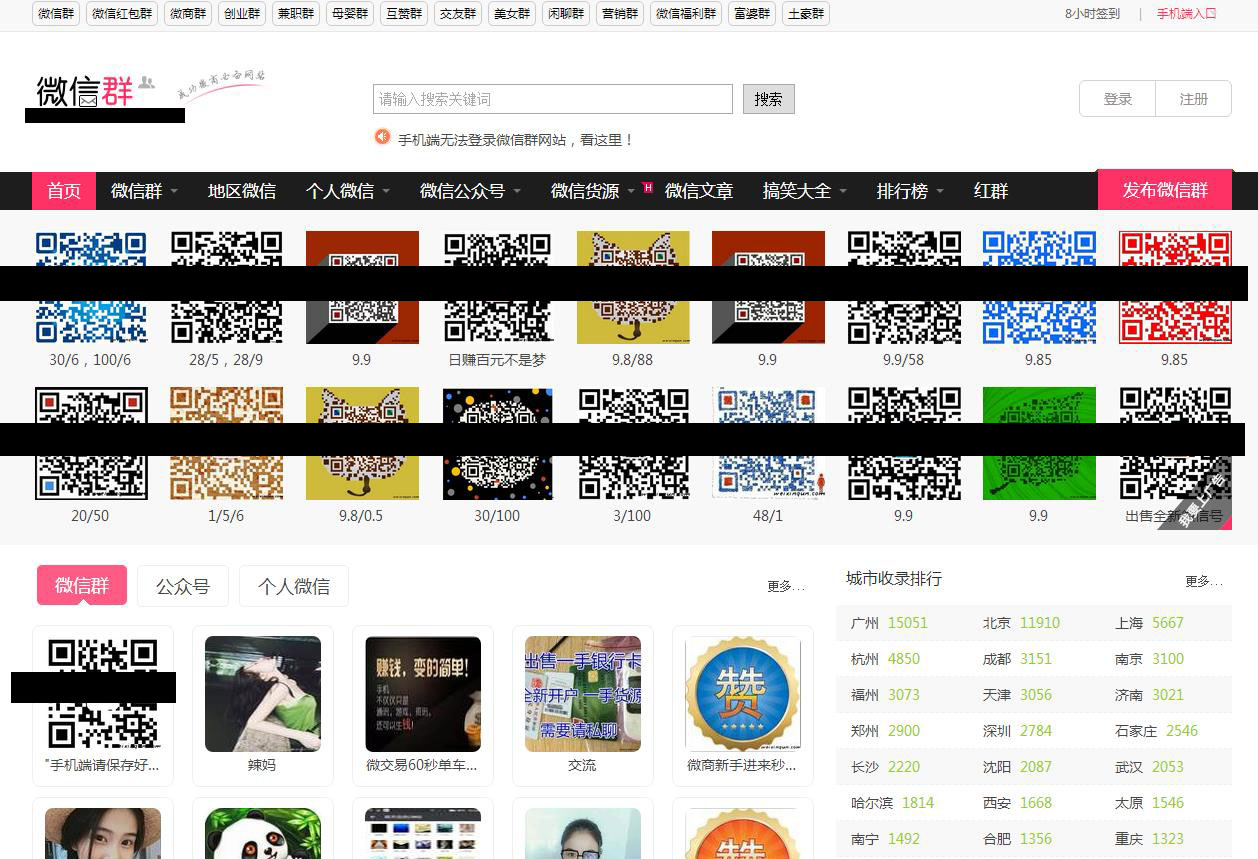
Task: Expand the 排行榜 dropdown
Action: click(x=904, y=191)
